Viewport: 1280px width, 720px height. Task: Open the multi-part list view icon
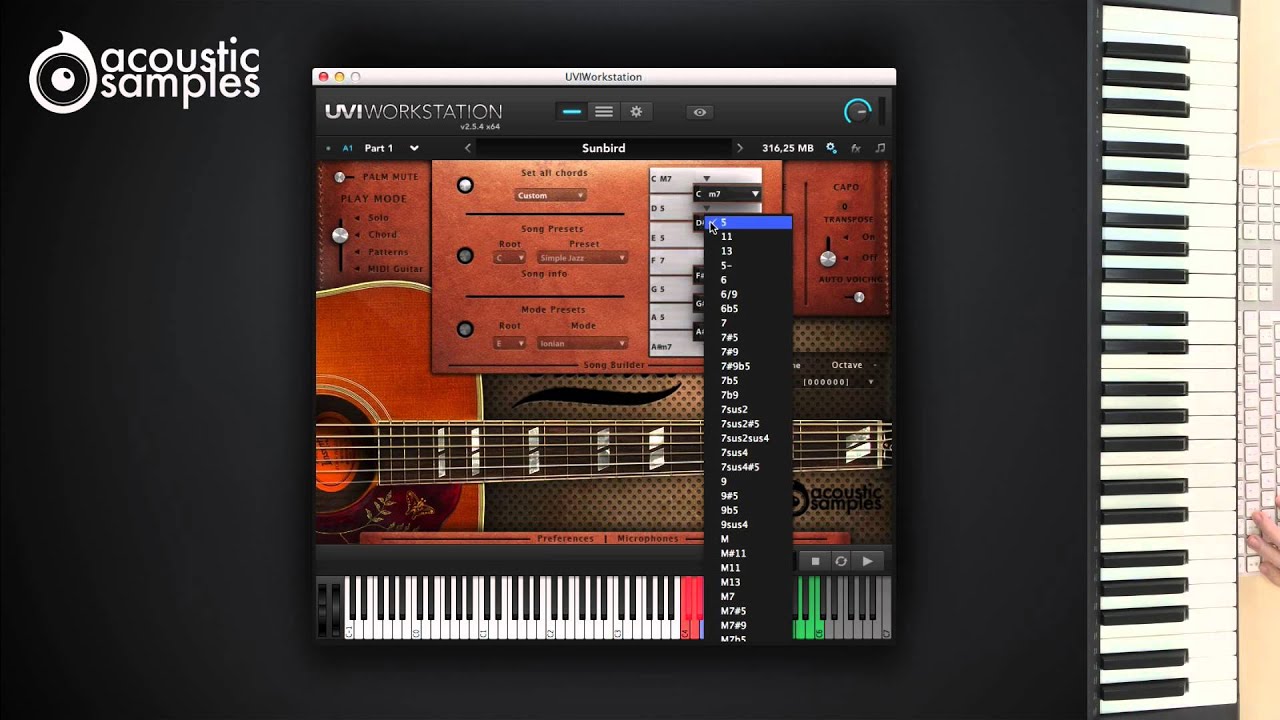[603, 112]
